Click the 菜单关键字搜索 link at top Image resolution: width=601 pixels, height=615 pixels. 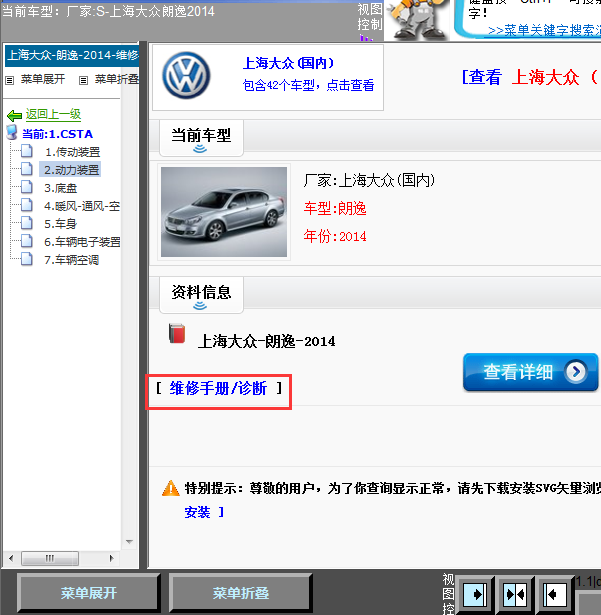(x=545, y=30)
